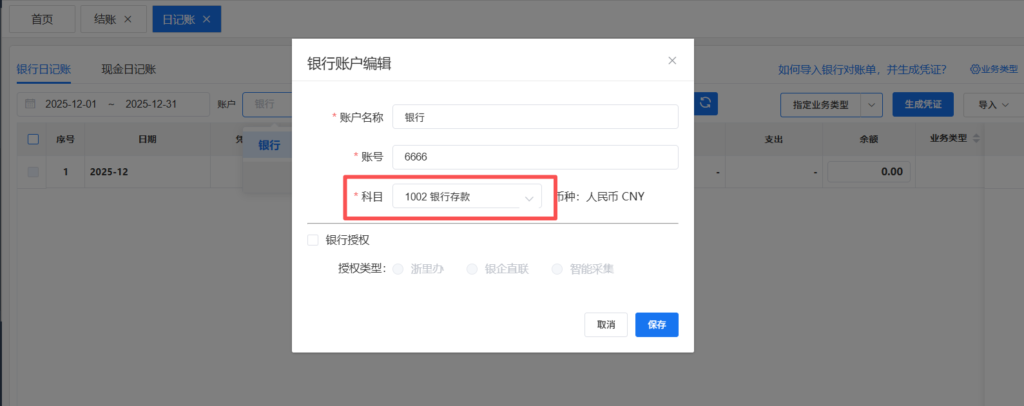Viewport: 1024px width, 406px height.
Task: Open the 导入 dropdown menu
Action: (x=993, y=104)
